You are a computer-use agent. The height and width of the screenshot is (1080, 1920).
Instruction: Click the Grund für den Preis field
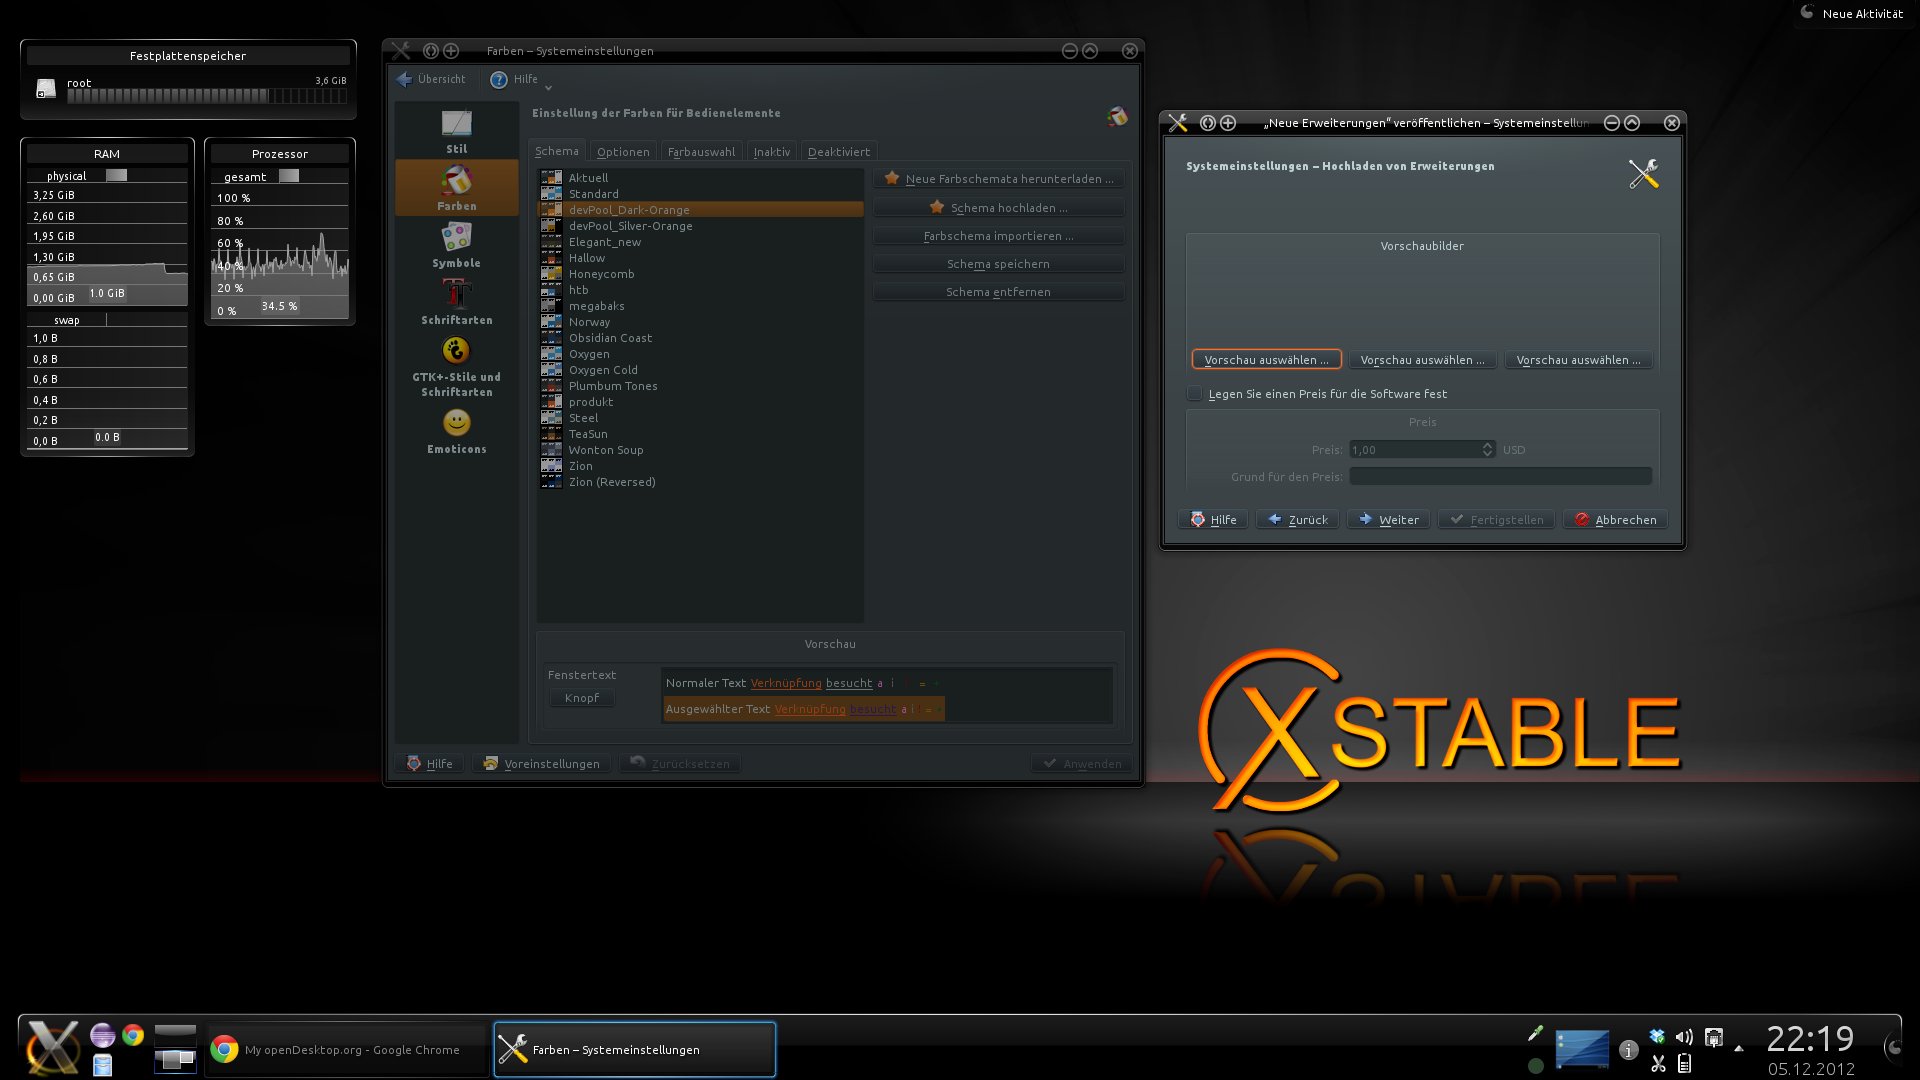pyautogui.click(x=1500, y=477)
